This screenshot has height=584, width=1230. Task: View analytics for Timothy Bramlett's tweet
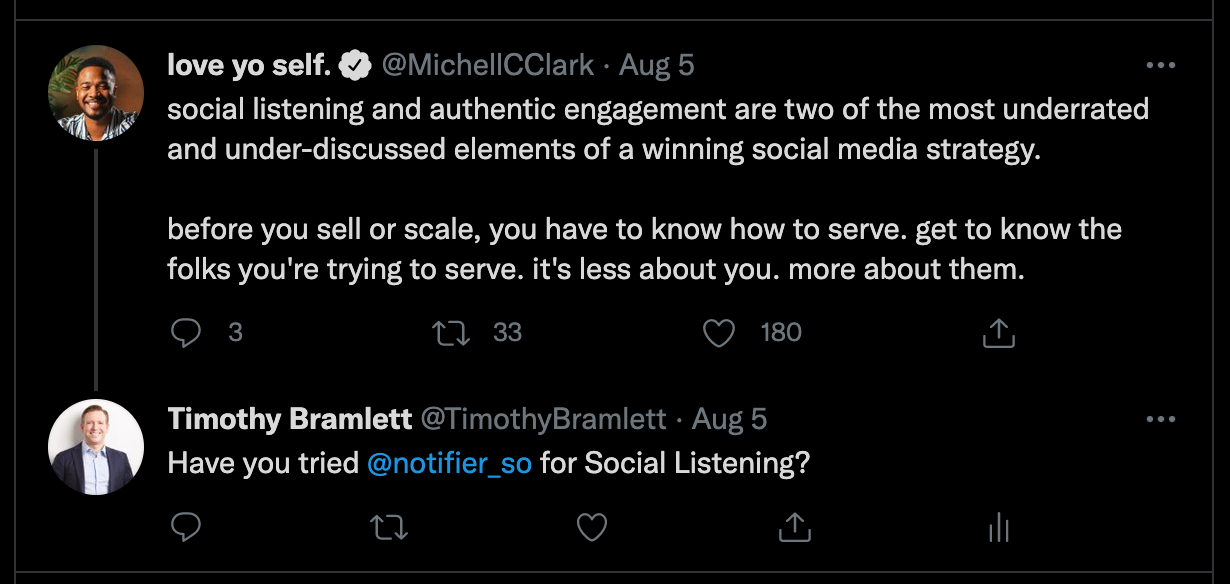[998, 526]
